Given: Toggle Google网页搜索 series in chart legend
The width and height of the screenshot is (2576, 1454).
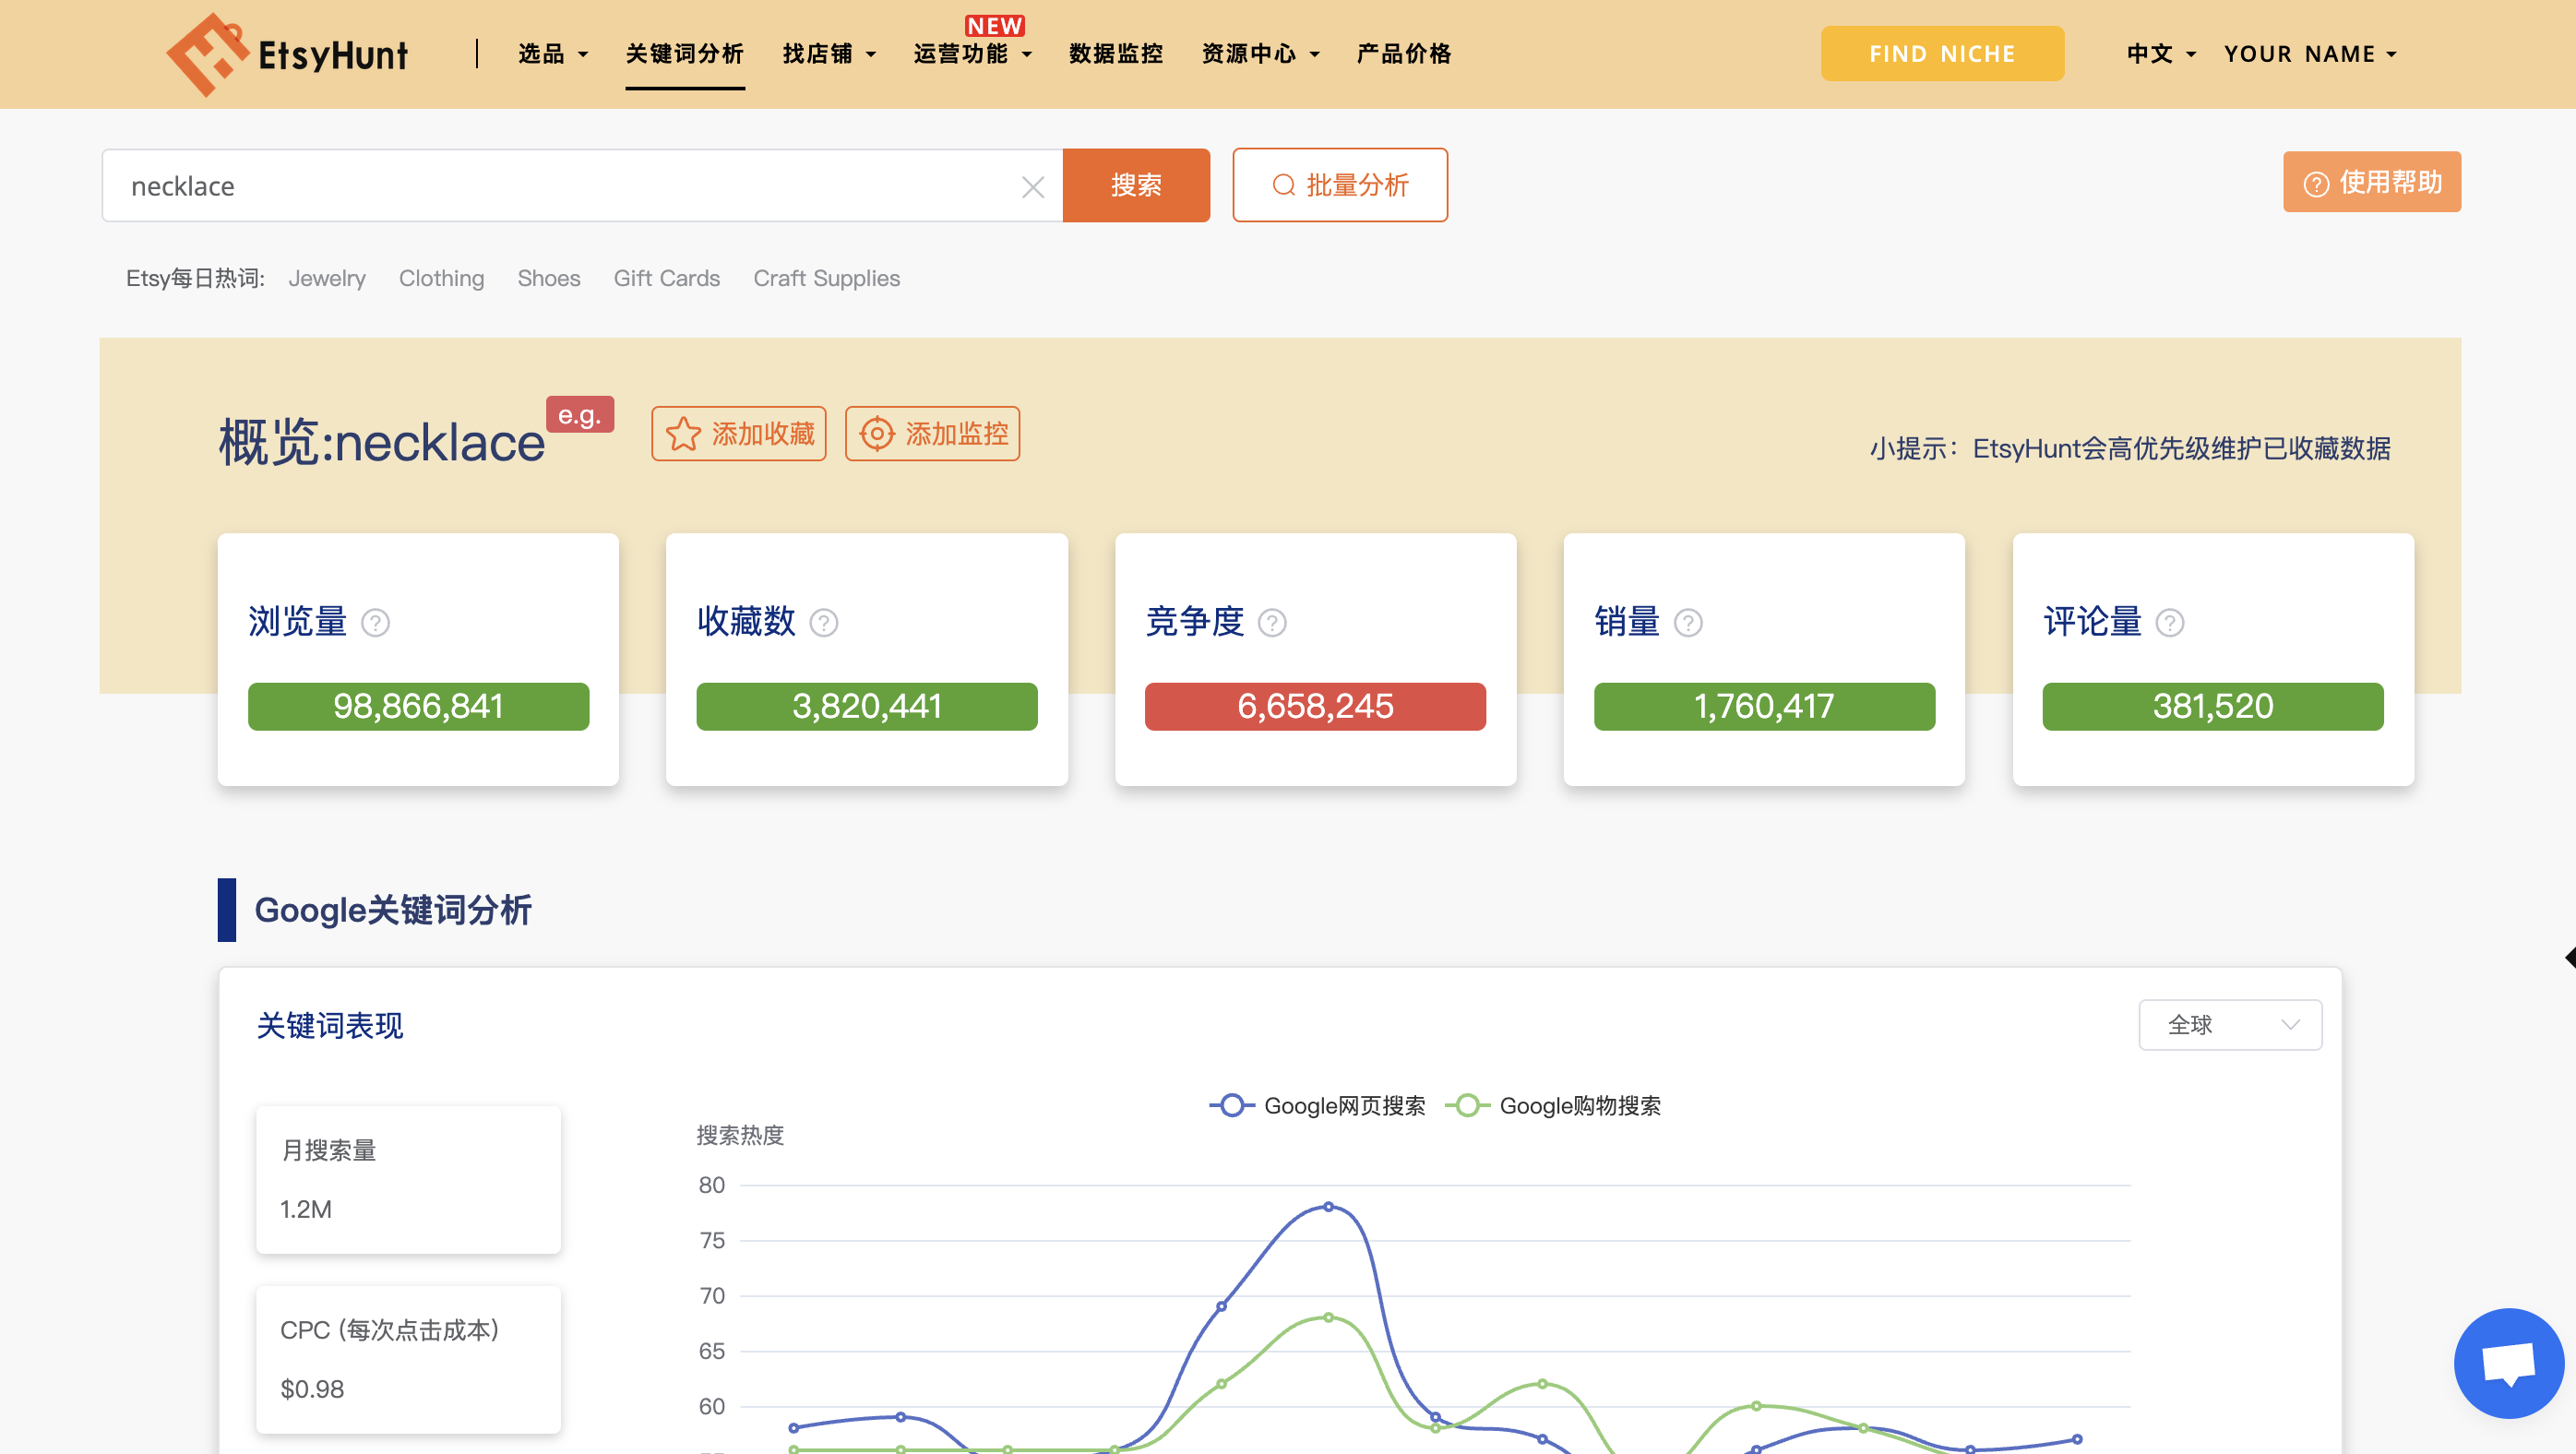Looking at the screenshot, I should (1317, 1105).
